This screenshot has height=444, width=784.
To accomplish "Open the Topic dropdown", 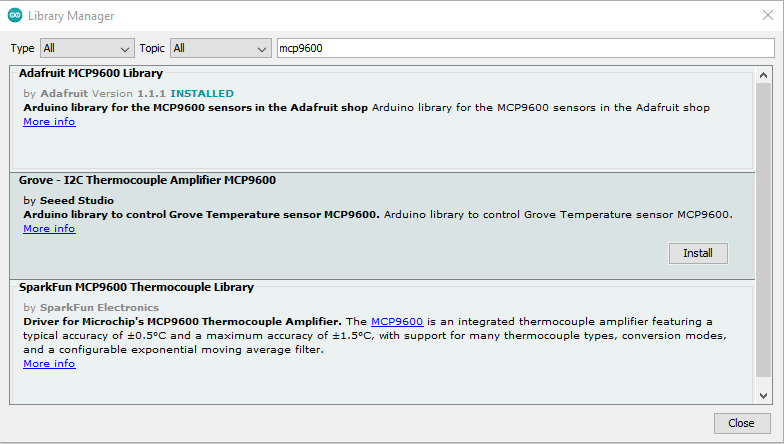I will click(x=220, y=48).
